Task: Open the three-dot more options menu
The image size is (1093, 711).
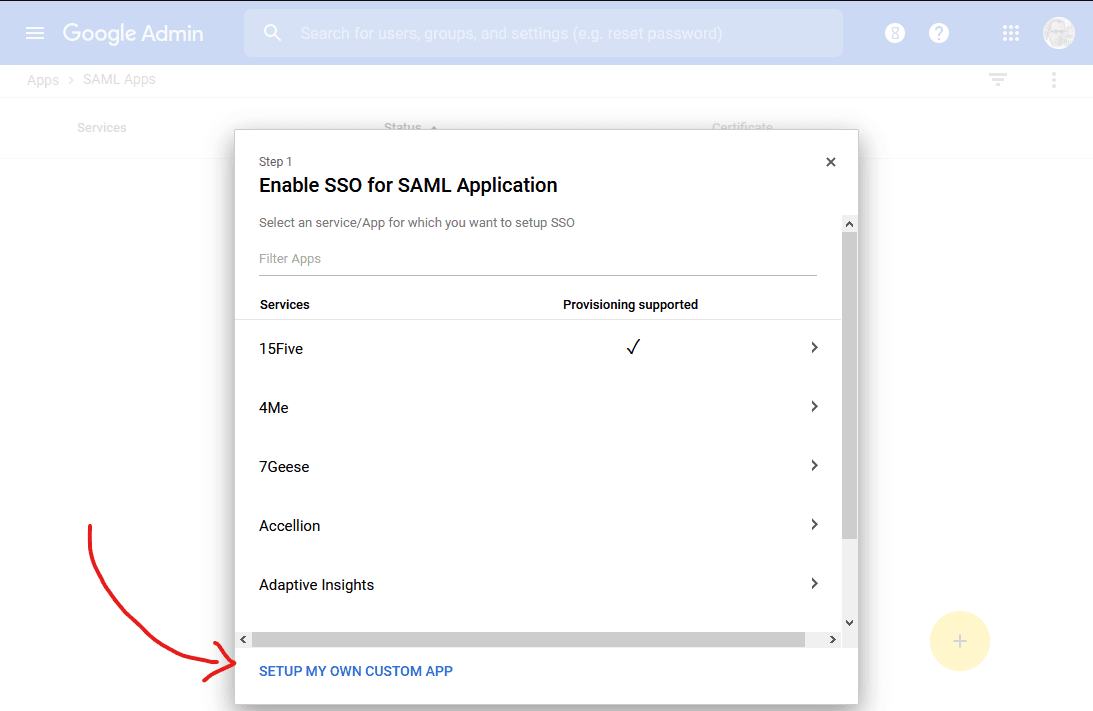Action: coord(1054,80)
